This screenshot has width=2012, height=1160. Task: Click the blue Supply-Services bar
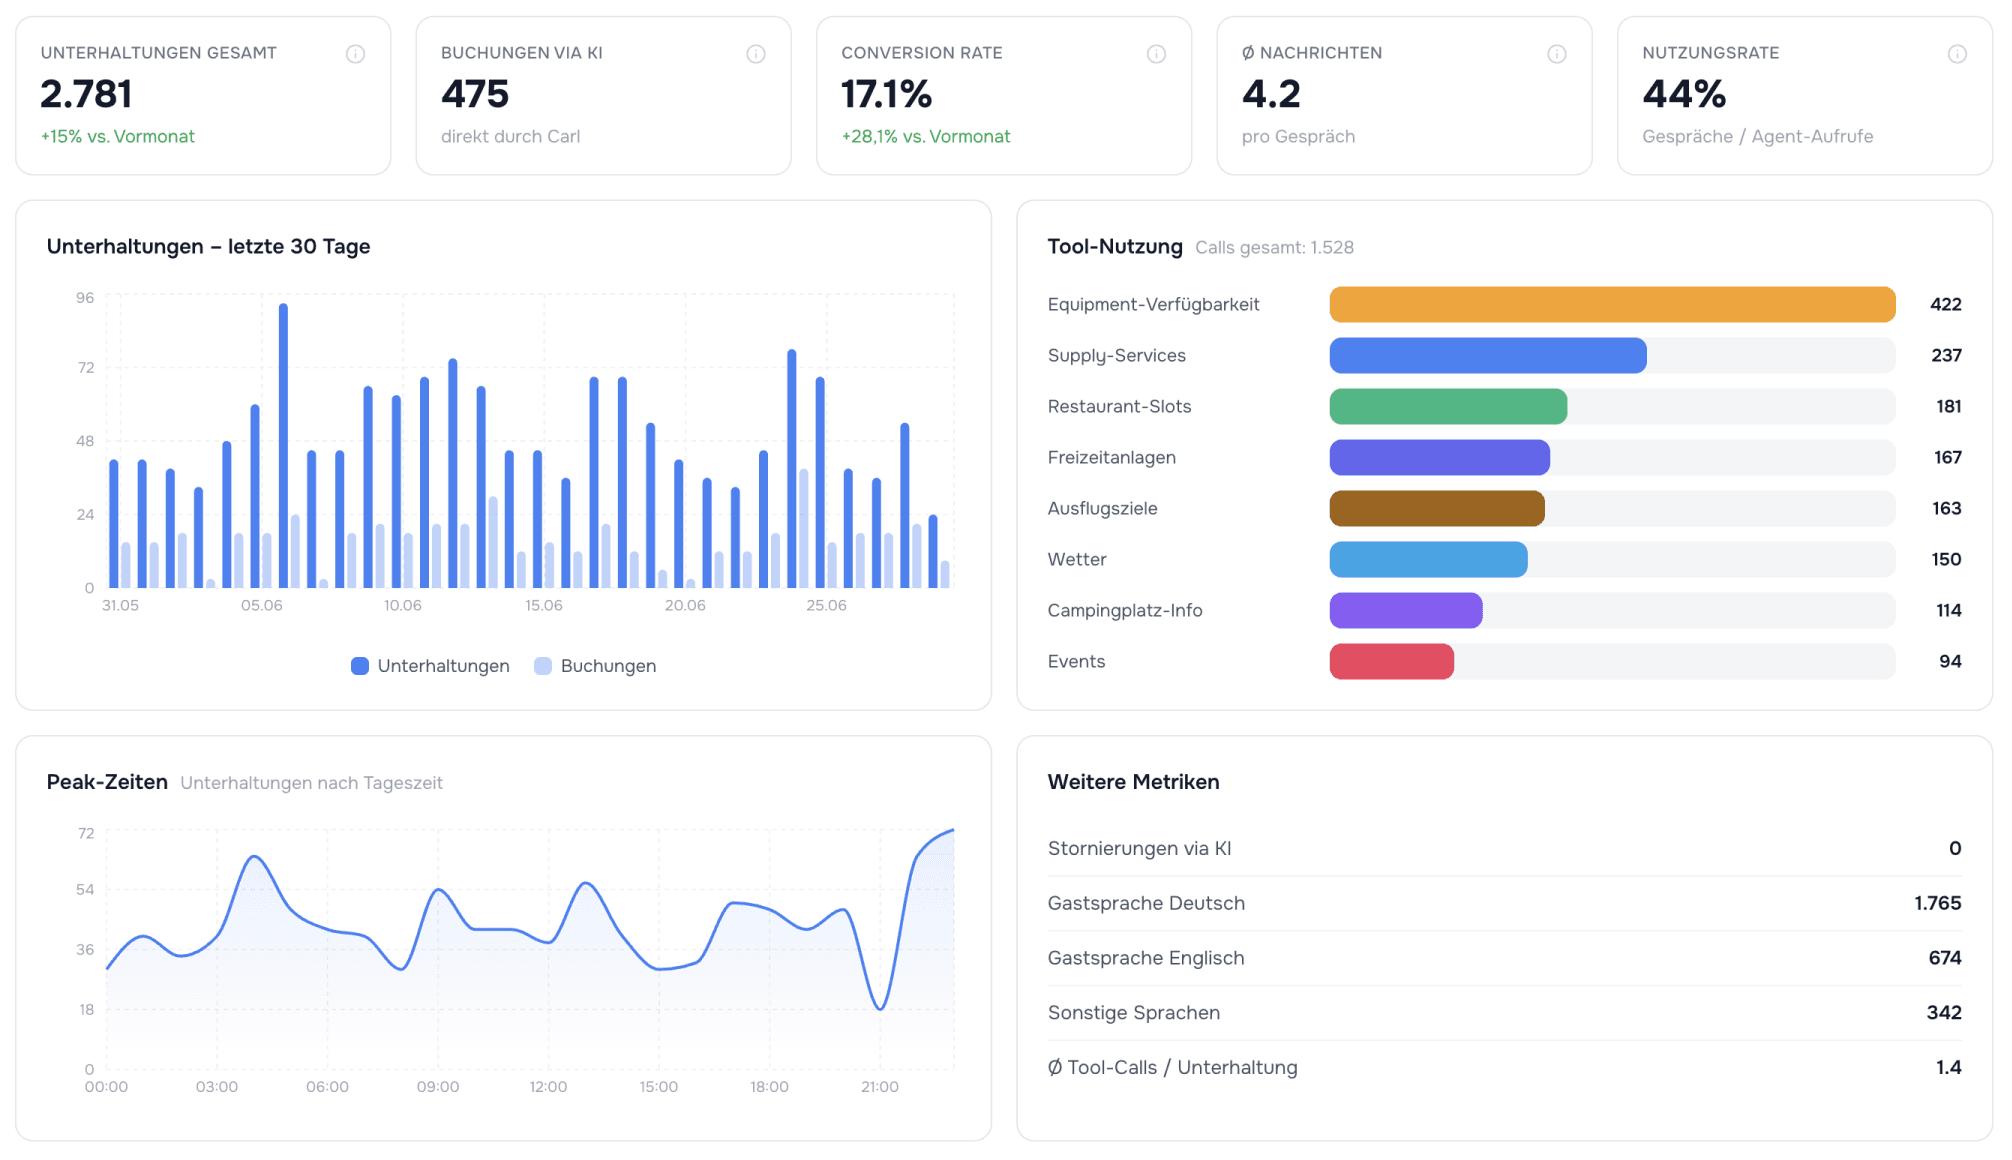pos(1488,356)
